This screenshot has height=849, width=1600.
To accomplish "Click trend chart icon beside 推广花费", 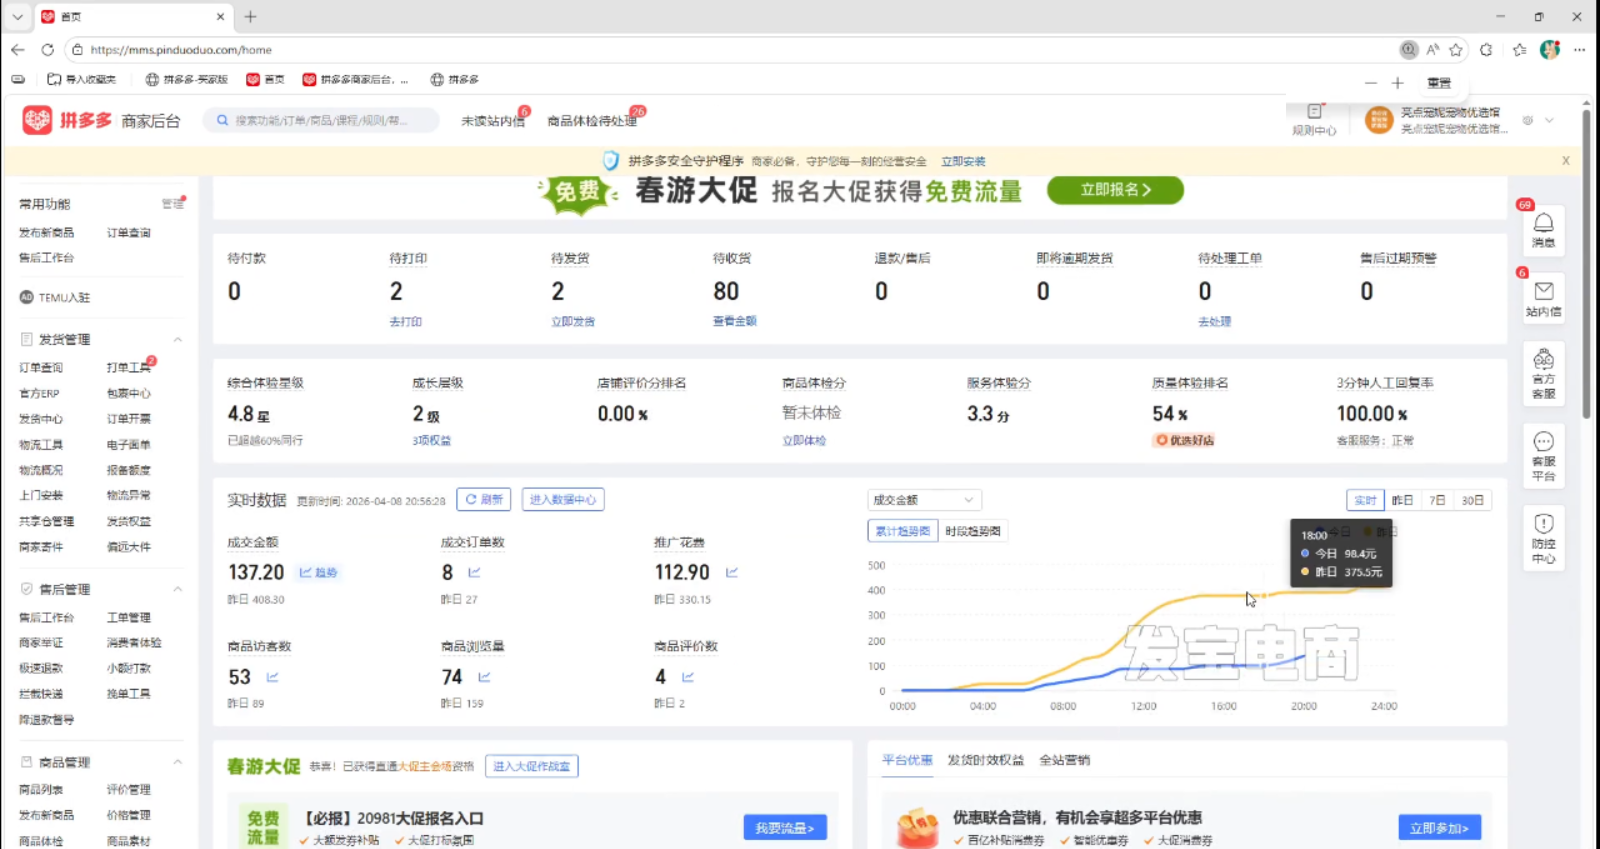I will click(x=732, y=572).
